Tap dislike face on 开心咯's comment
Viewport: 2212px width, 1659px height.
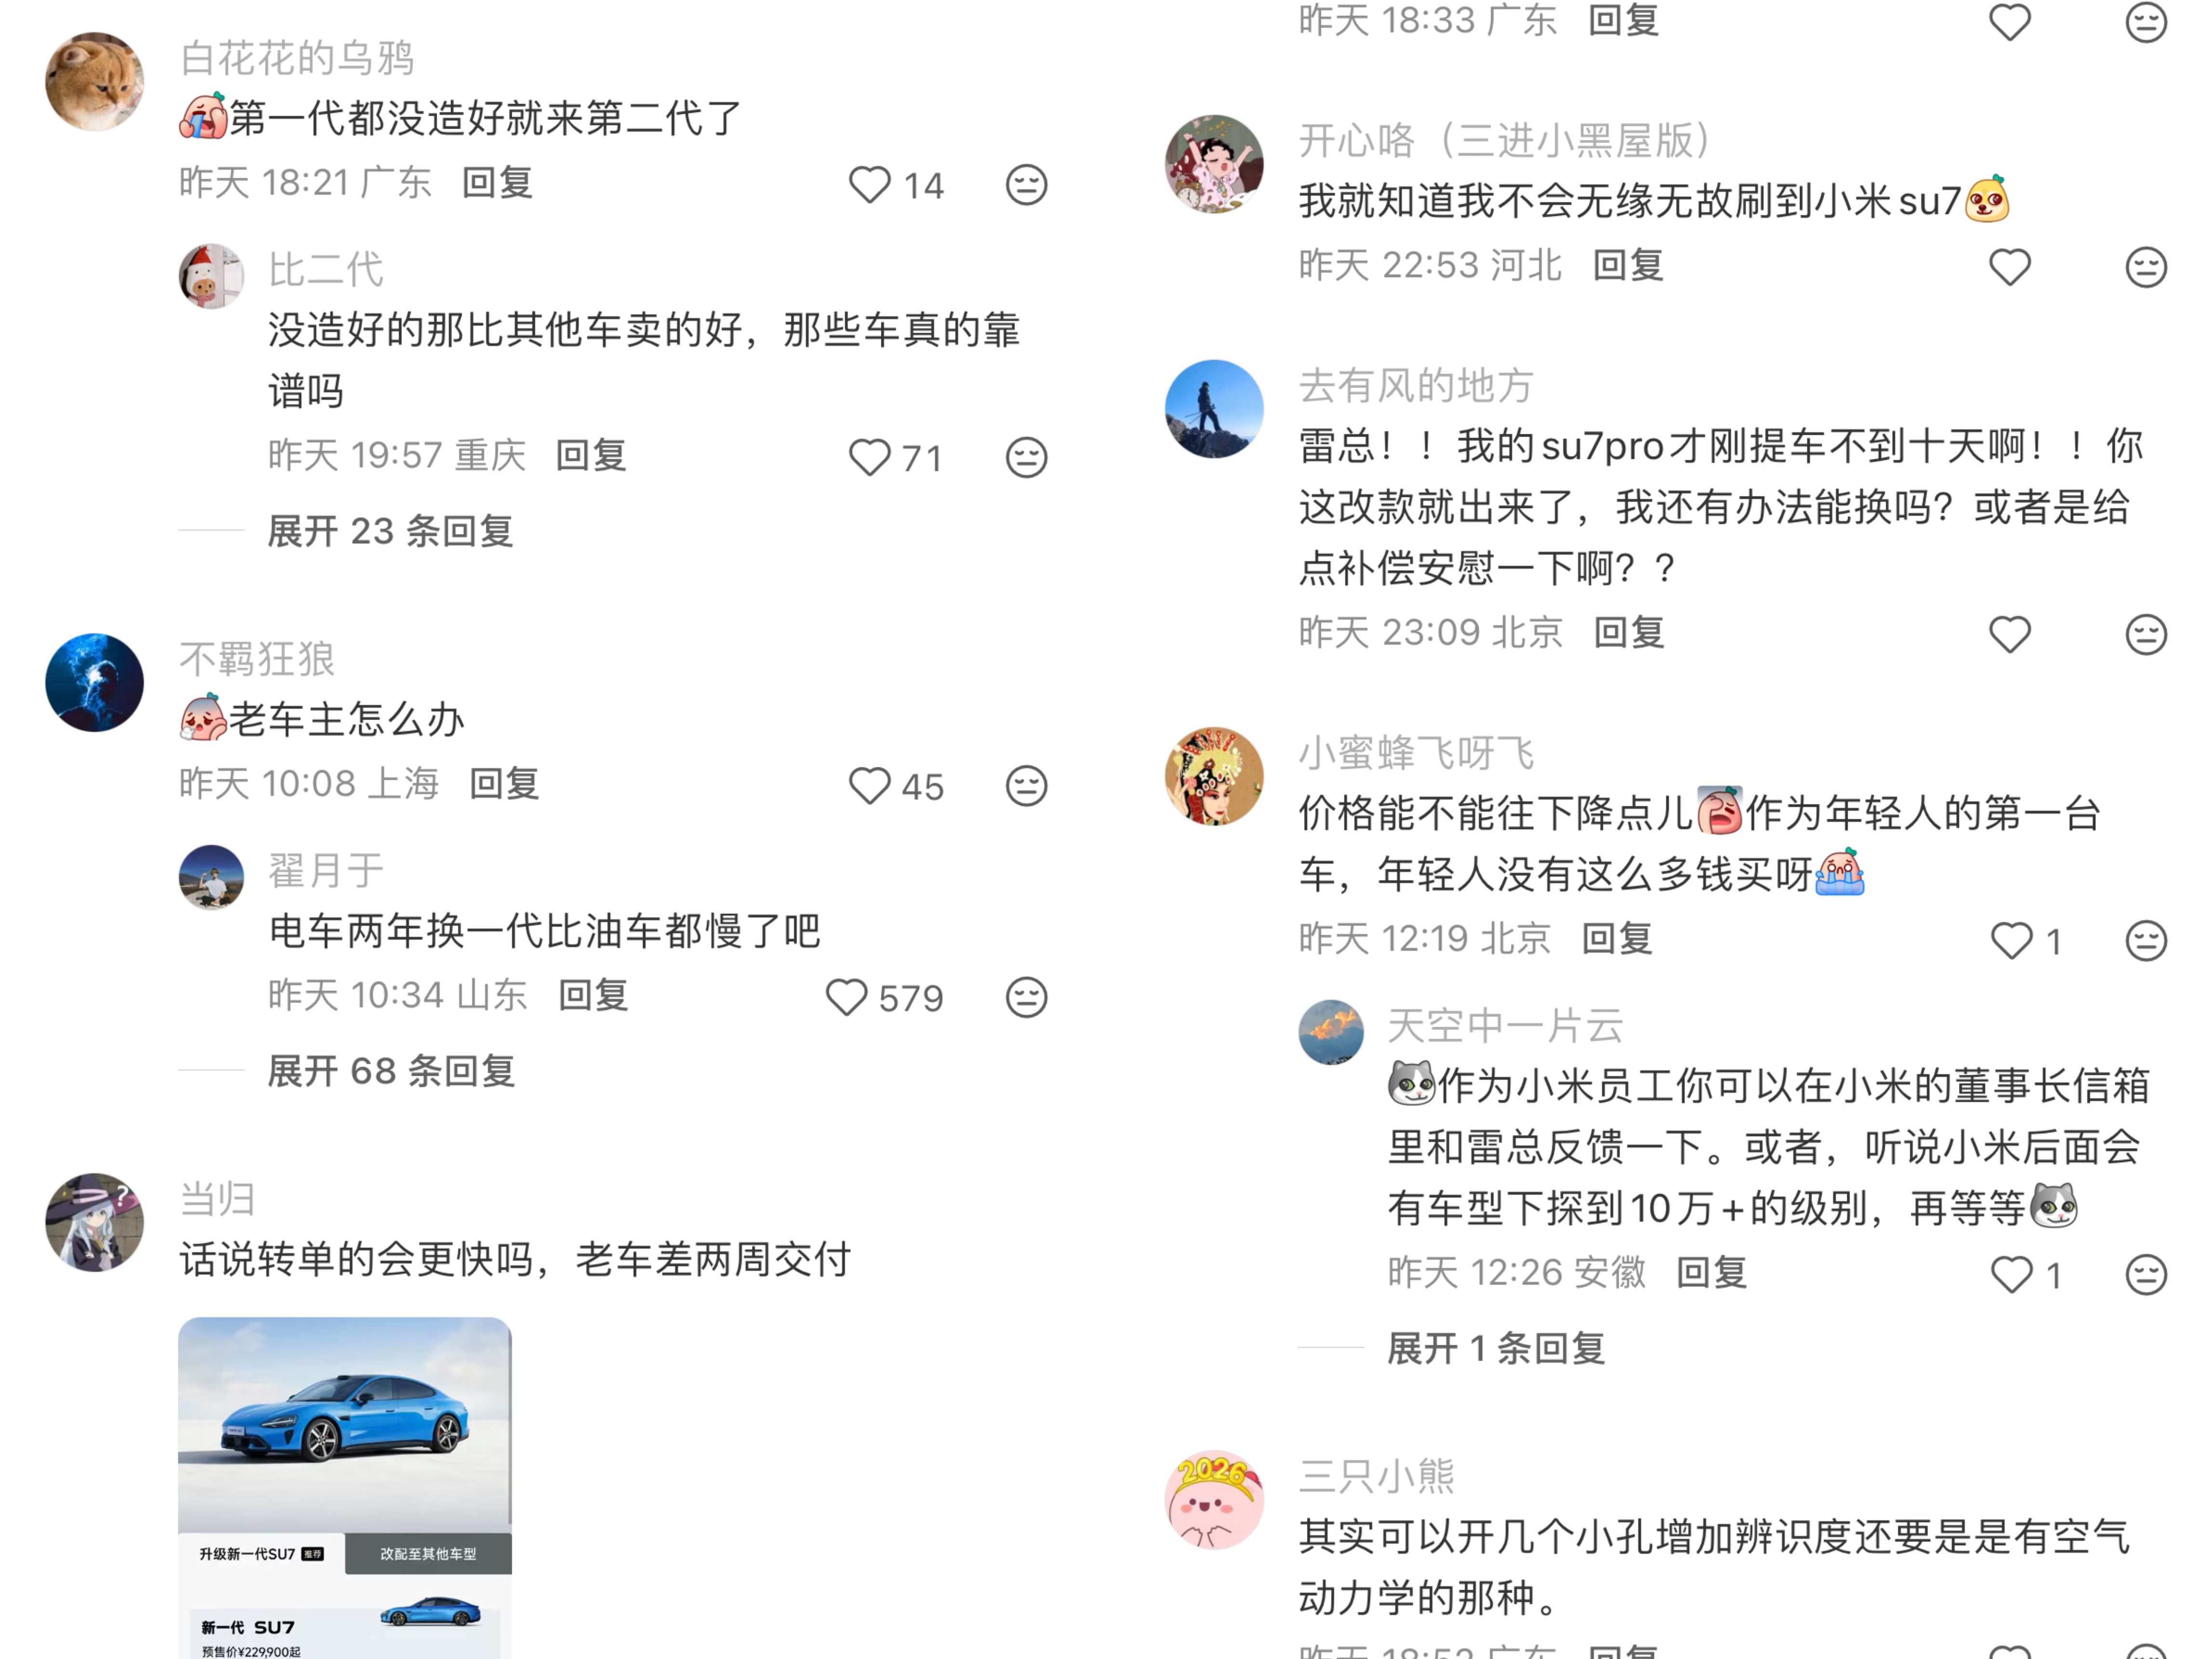click(x=2145, y=267)
